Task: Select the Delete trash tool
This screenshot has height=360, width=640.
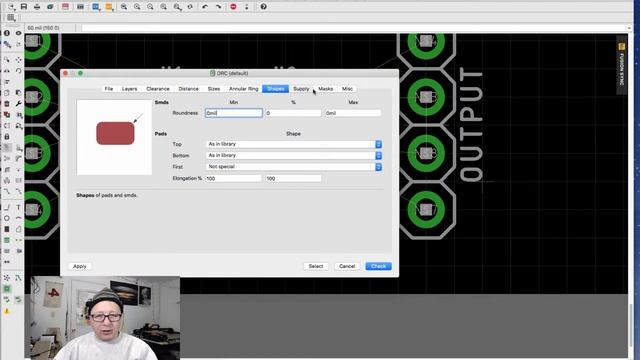Action: 7,104
